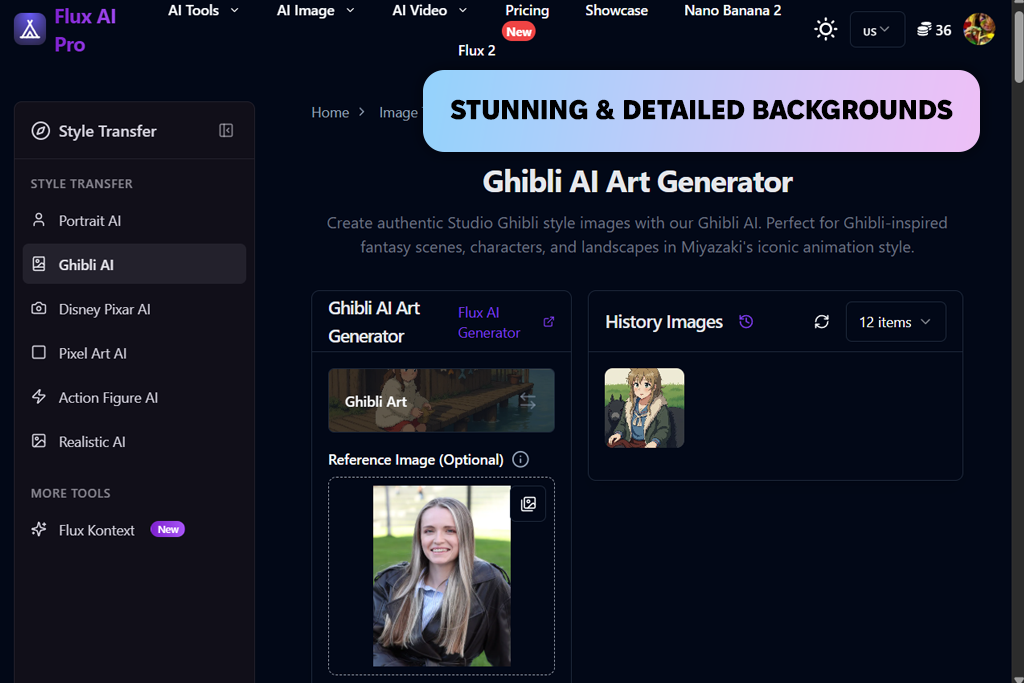
Task: Click the swap arrows icon on Ghibli Art
Action: 528,401
